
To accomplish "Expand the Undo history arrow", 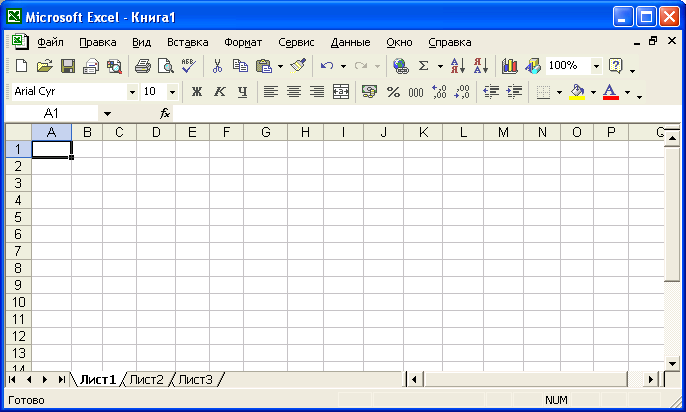I will click(x=343, y=66).
